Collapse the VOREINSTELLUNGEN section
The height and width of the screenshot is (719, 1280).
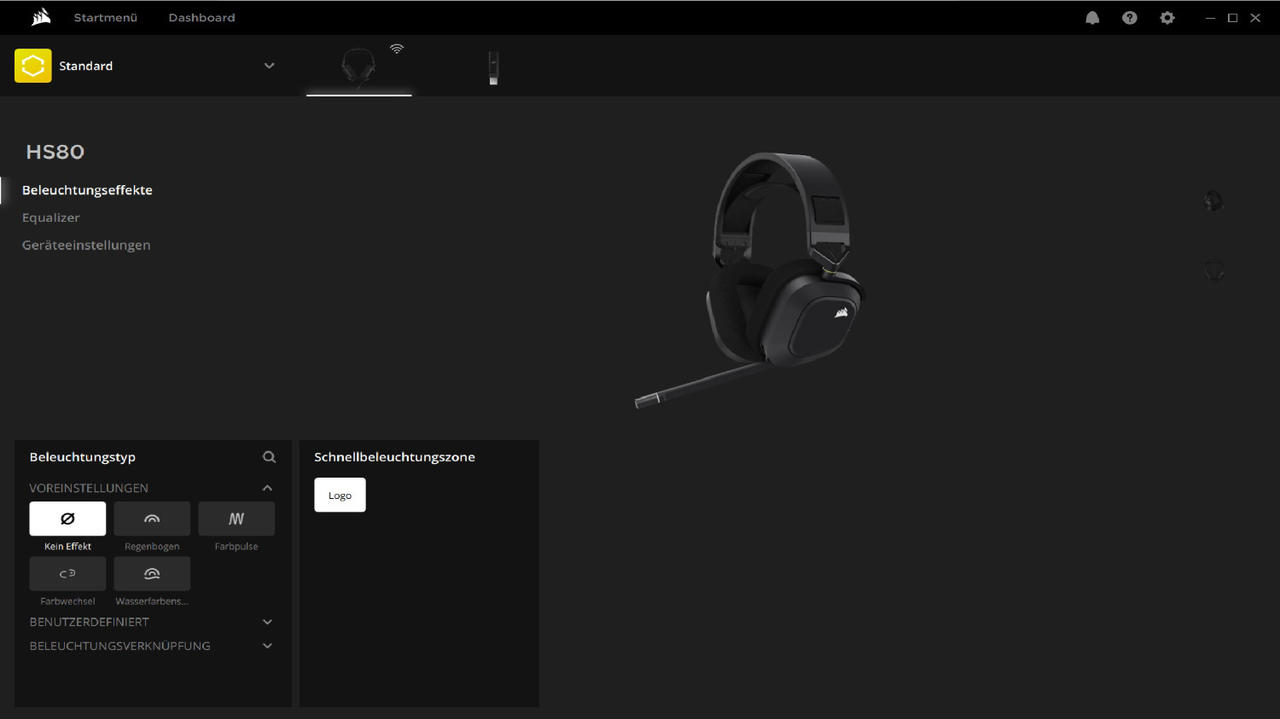click(267, 488)
